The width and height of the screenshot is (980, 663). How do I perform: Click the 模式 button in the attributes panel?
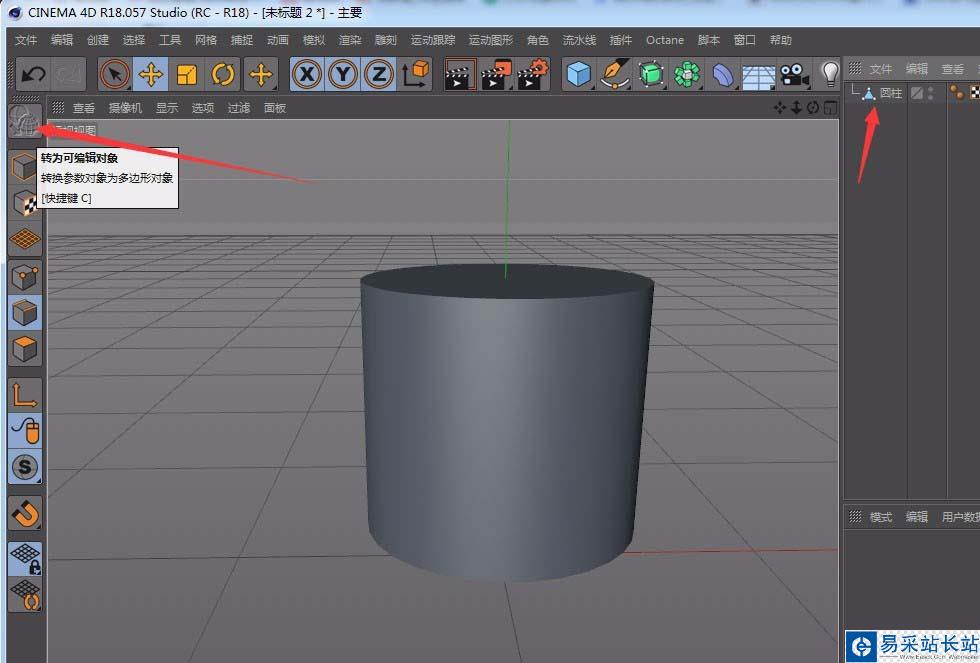click(x=880, y=517)
